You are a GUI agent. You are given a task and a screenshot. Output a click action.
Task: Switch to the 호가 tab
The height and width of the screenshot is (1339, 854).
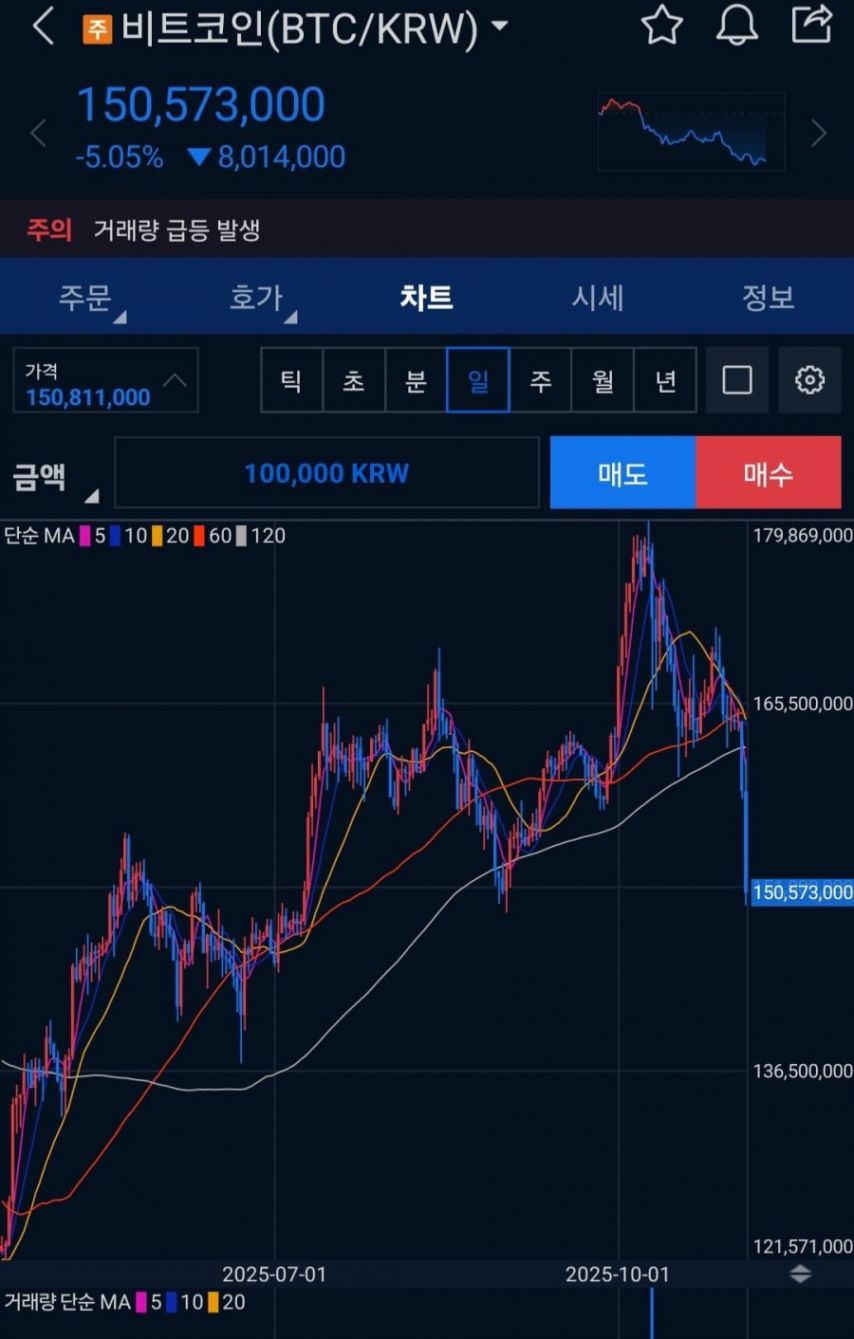click(x=257, y=298)
